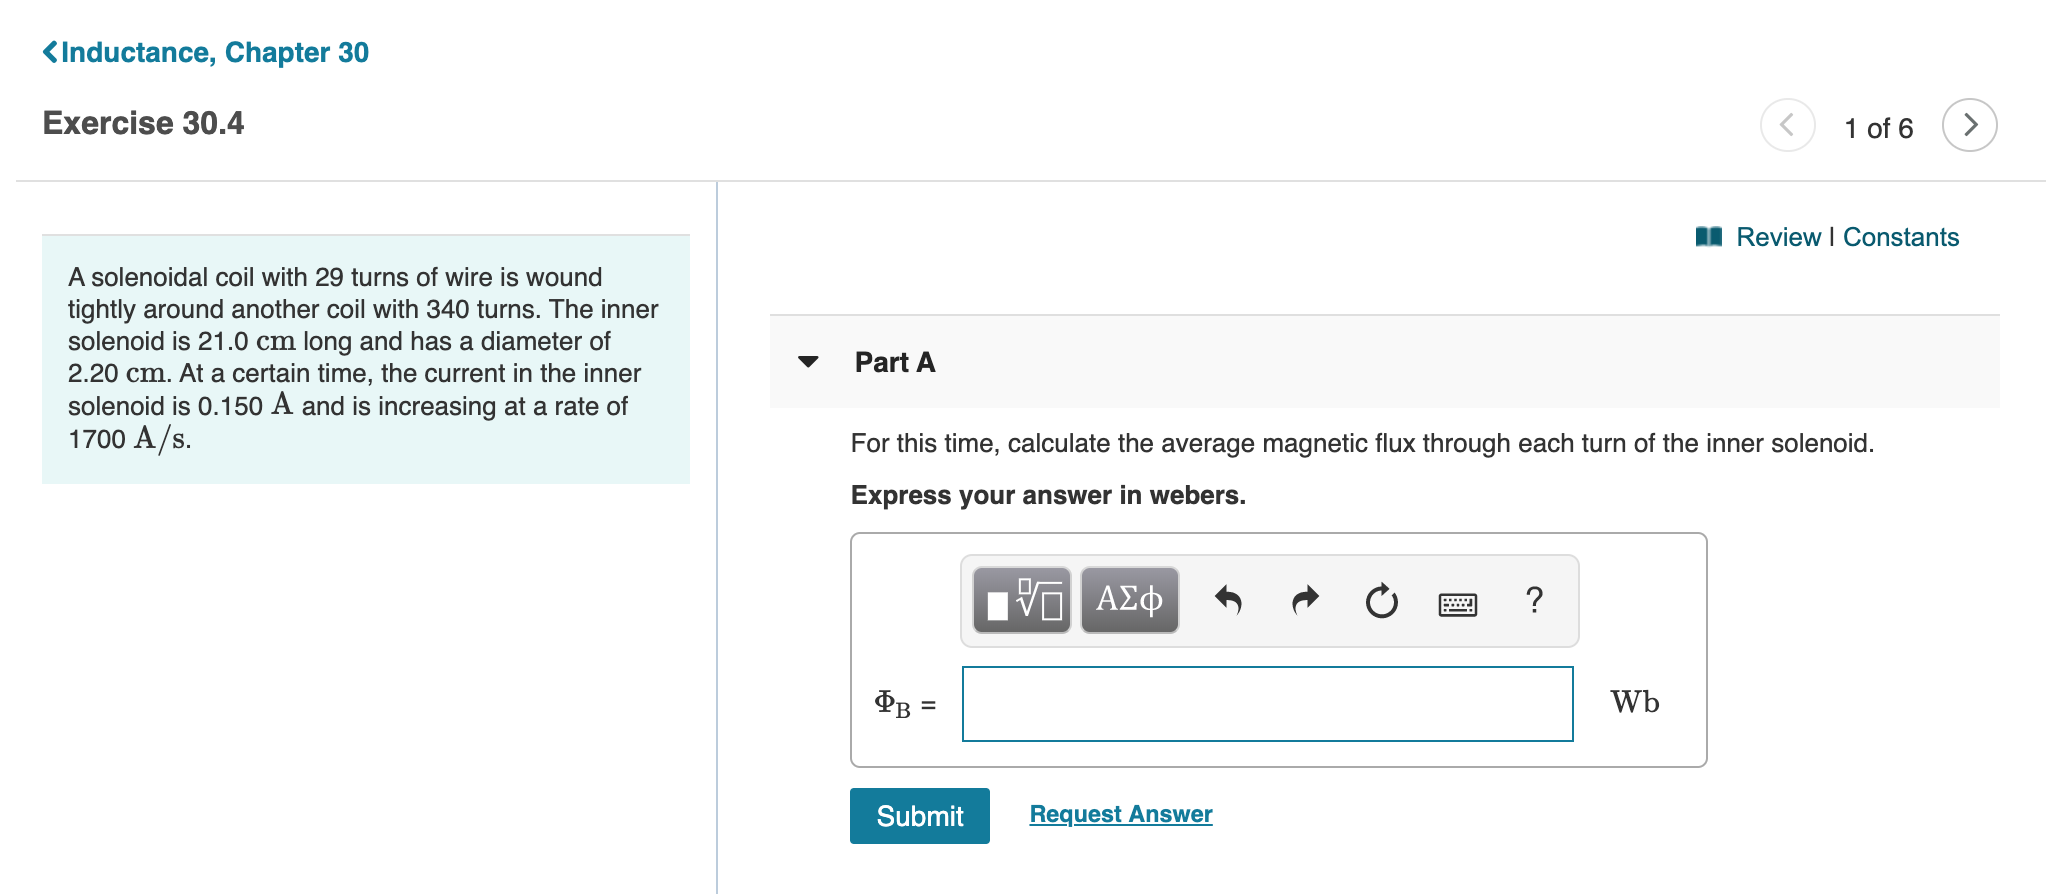
Task: Click the Review menu item
Action: pyautogui.click(x=1778, y=237)
